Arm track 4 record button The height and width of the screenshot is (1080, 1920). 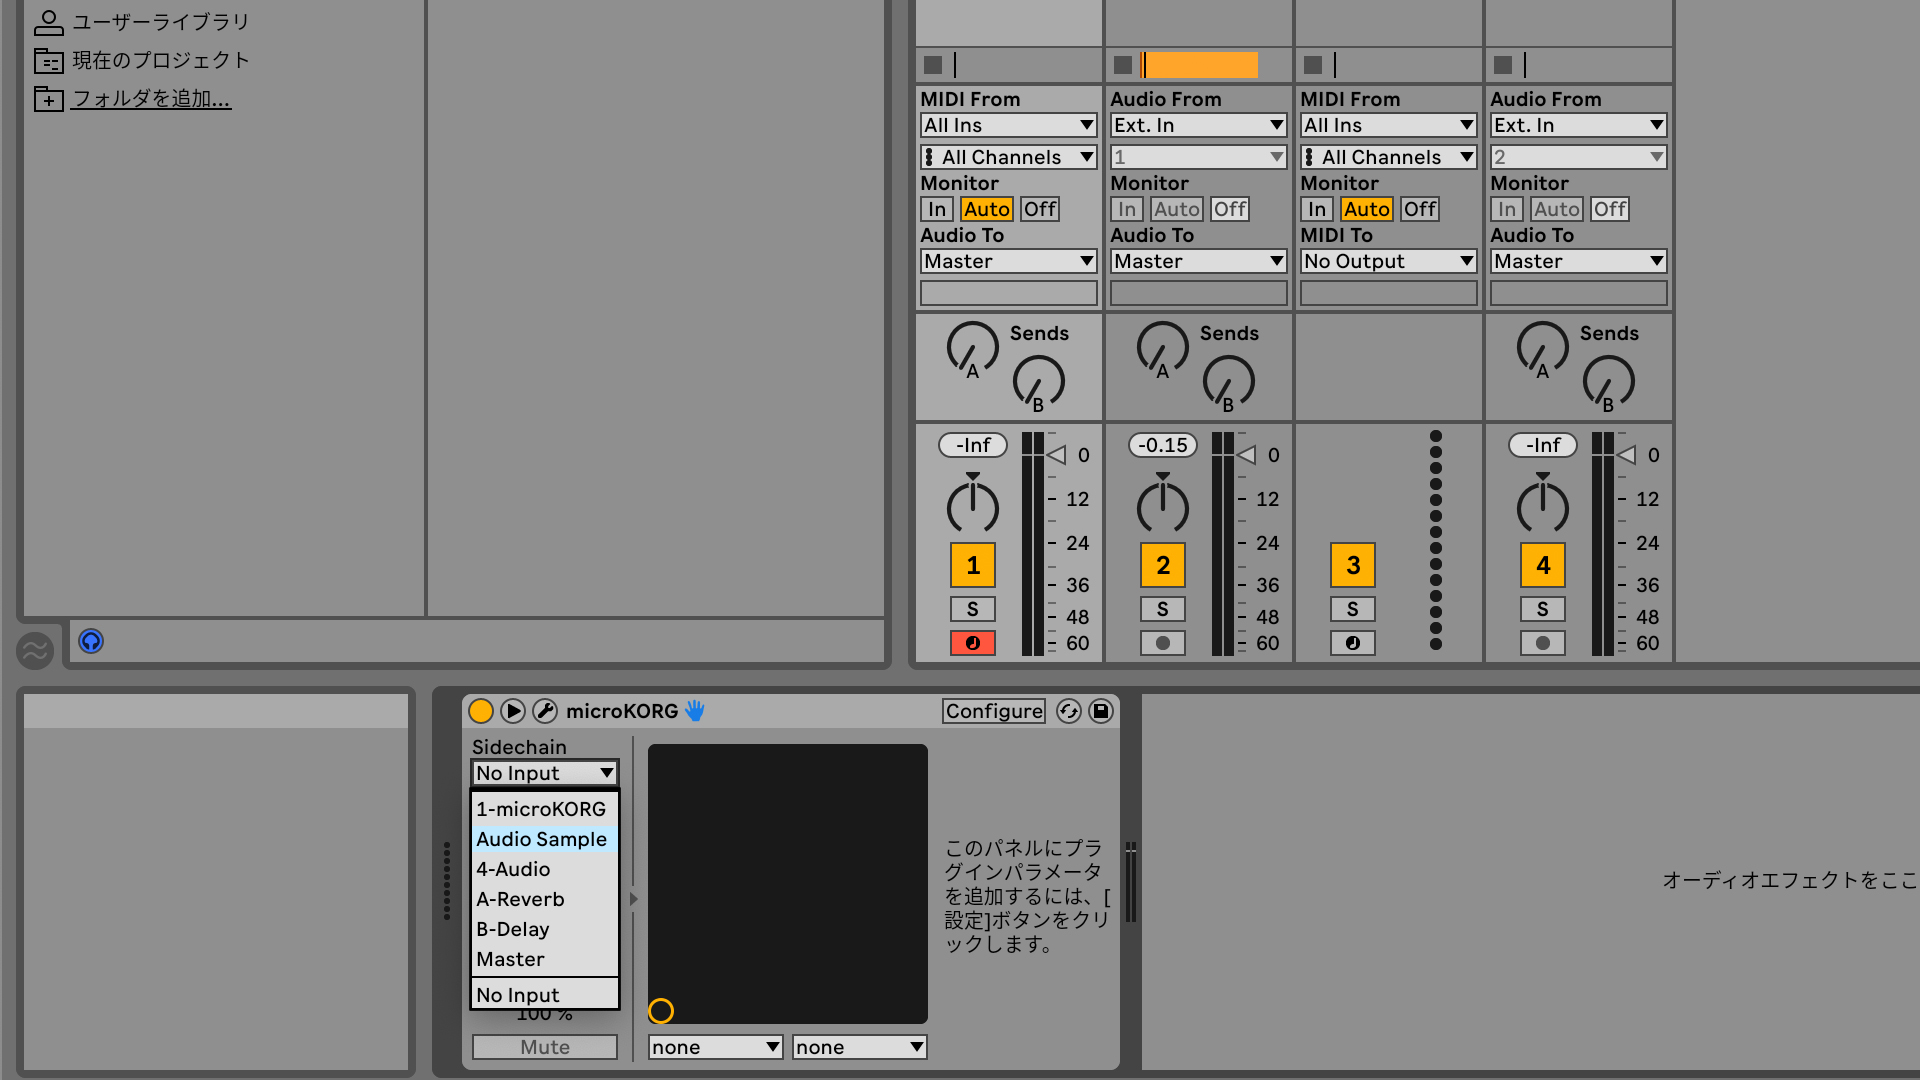click(x=1543, y=643)
